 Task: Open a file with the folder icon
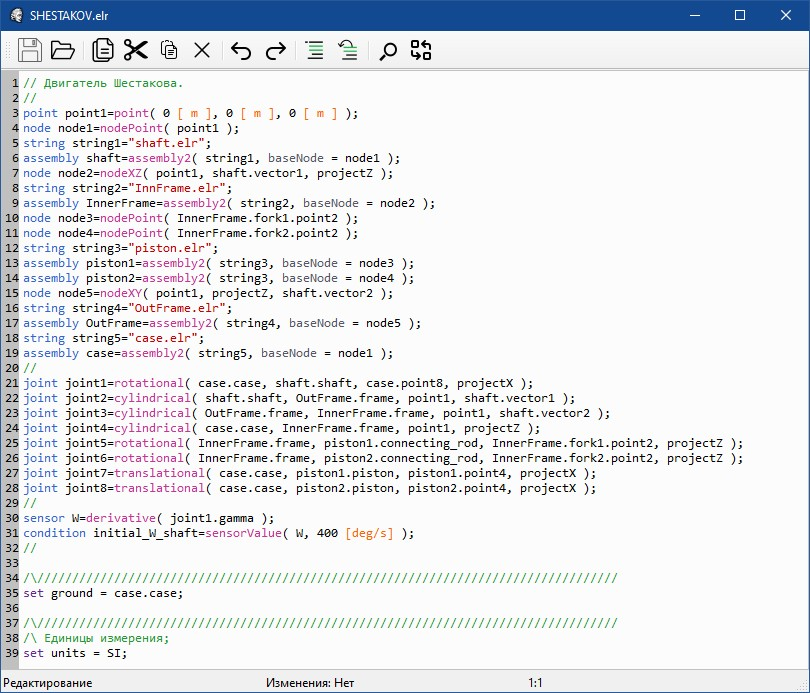pyautogui.click(x=63, y=50)
